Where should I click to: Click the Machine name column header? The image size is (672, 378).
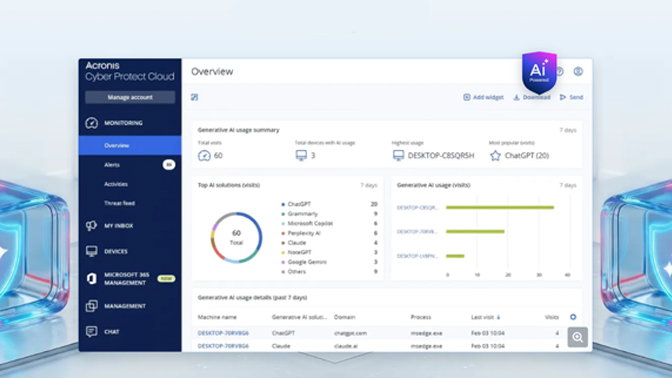(217, 317)
